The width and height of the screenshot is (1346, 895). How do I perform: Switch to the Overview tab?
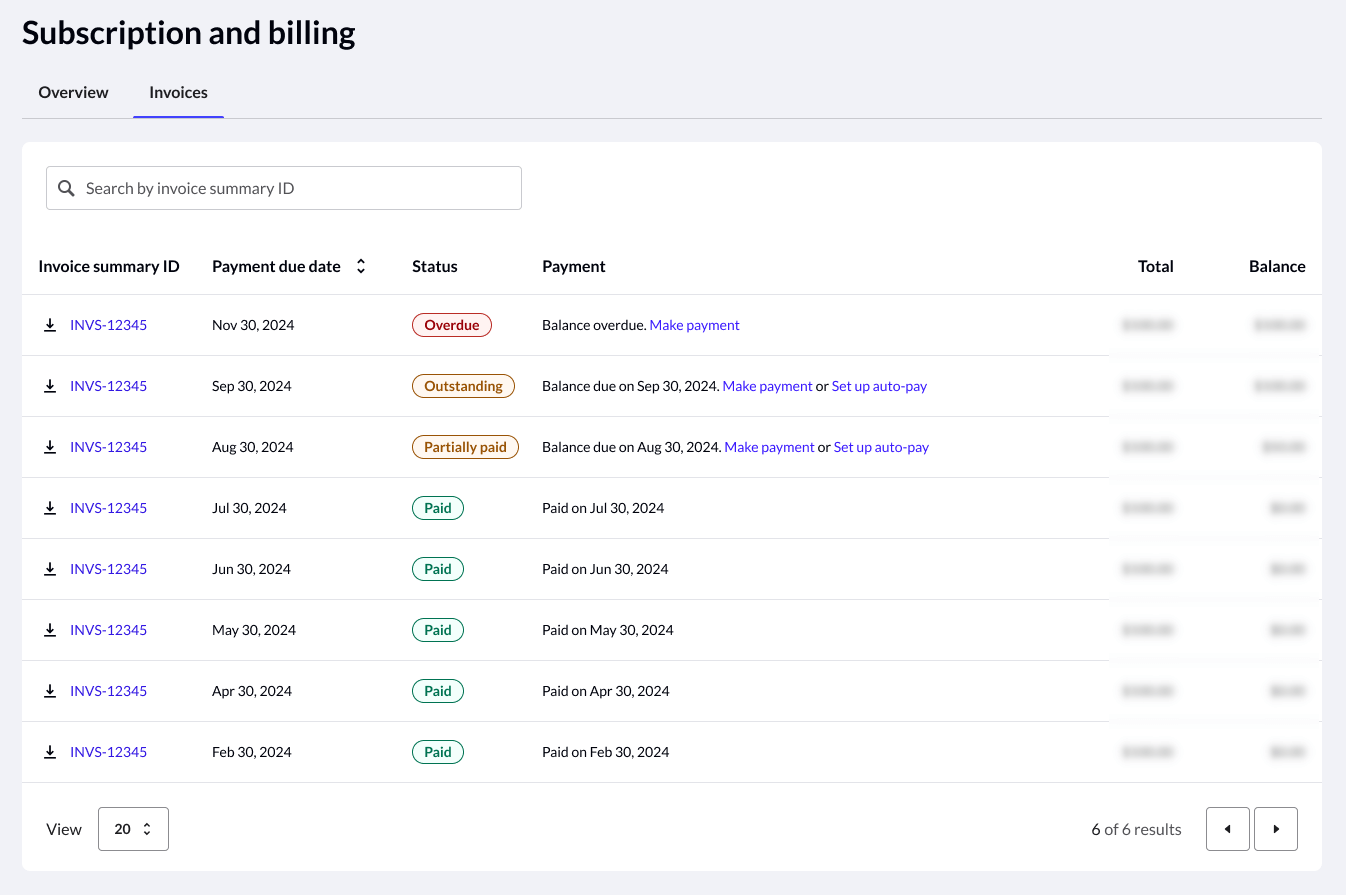point(73,93)
